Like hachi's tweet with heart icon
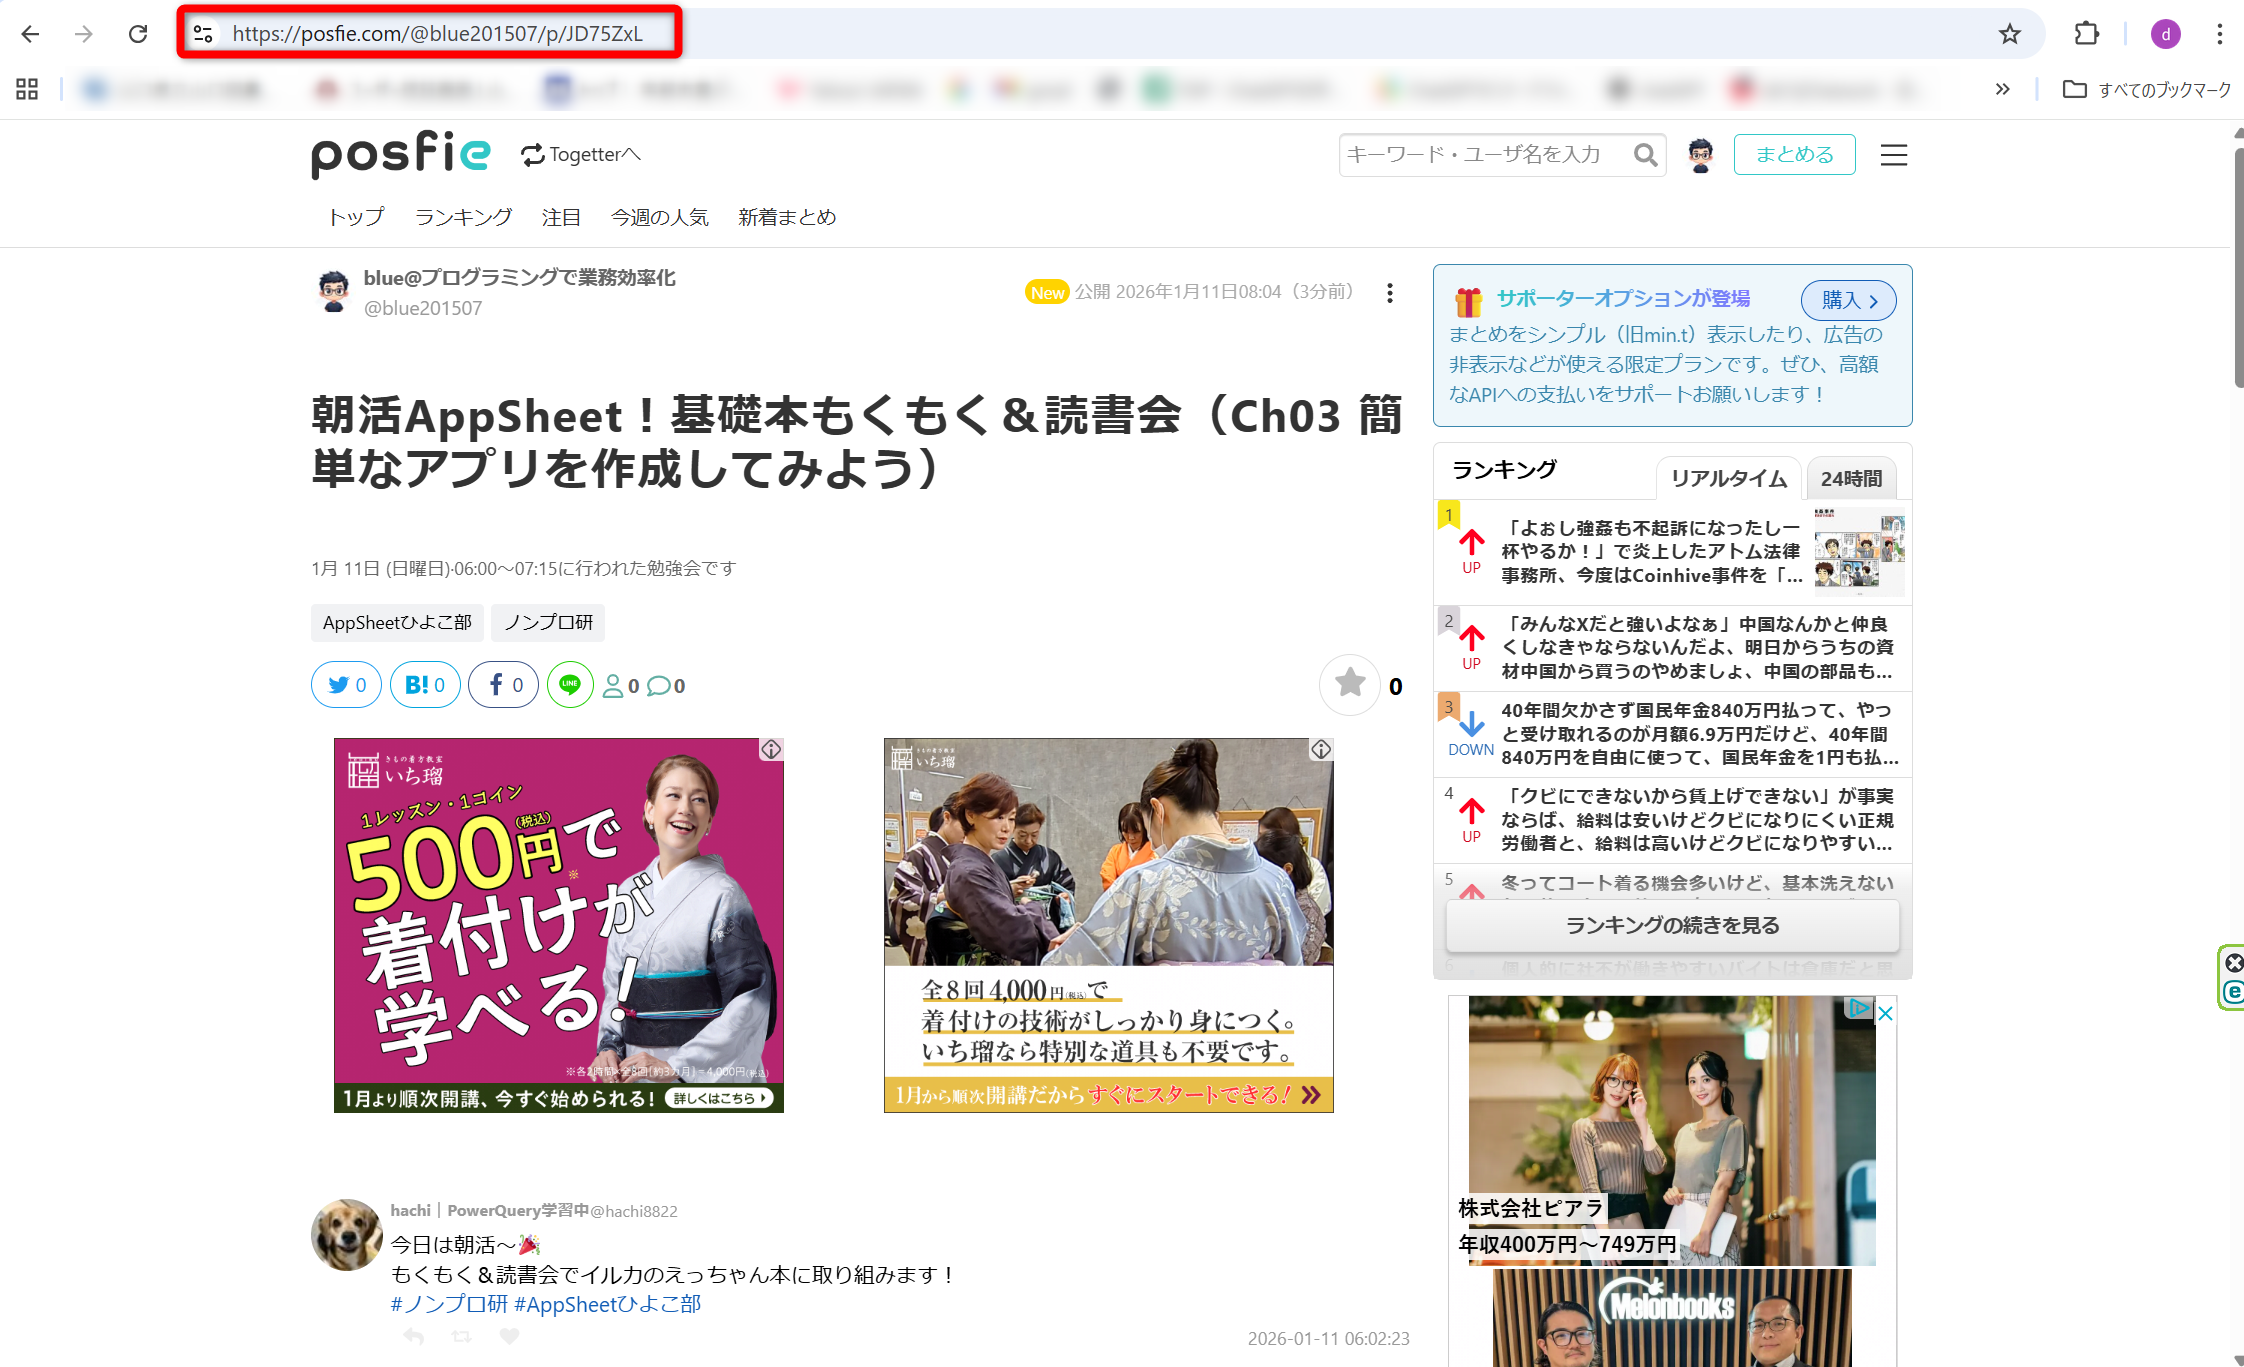2244x1367 pixels. point(509,1336)
